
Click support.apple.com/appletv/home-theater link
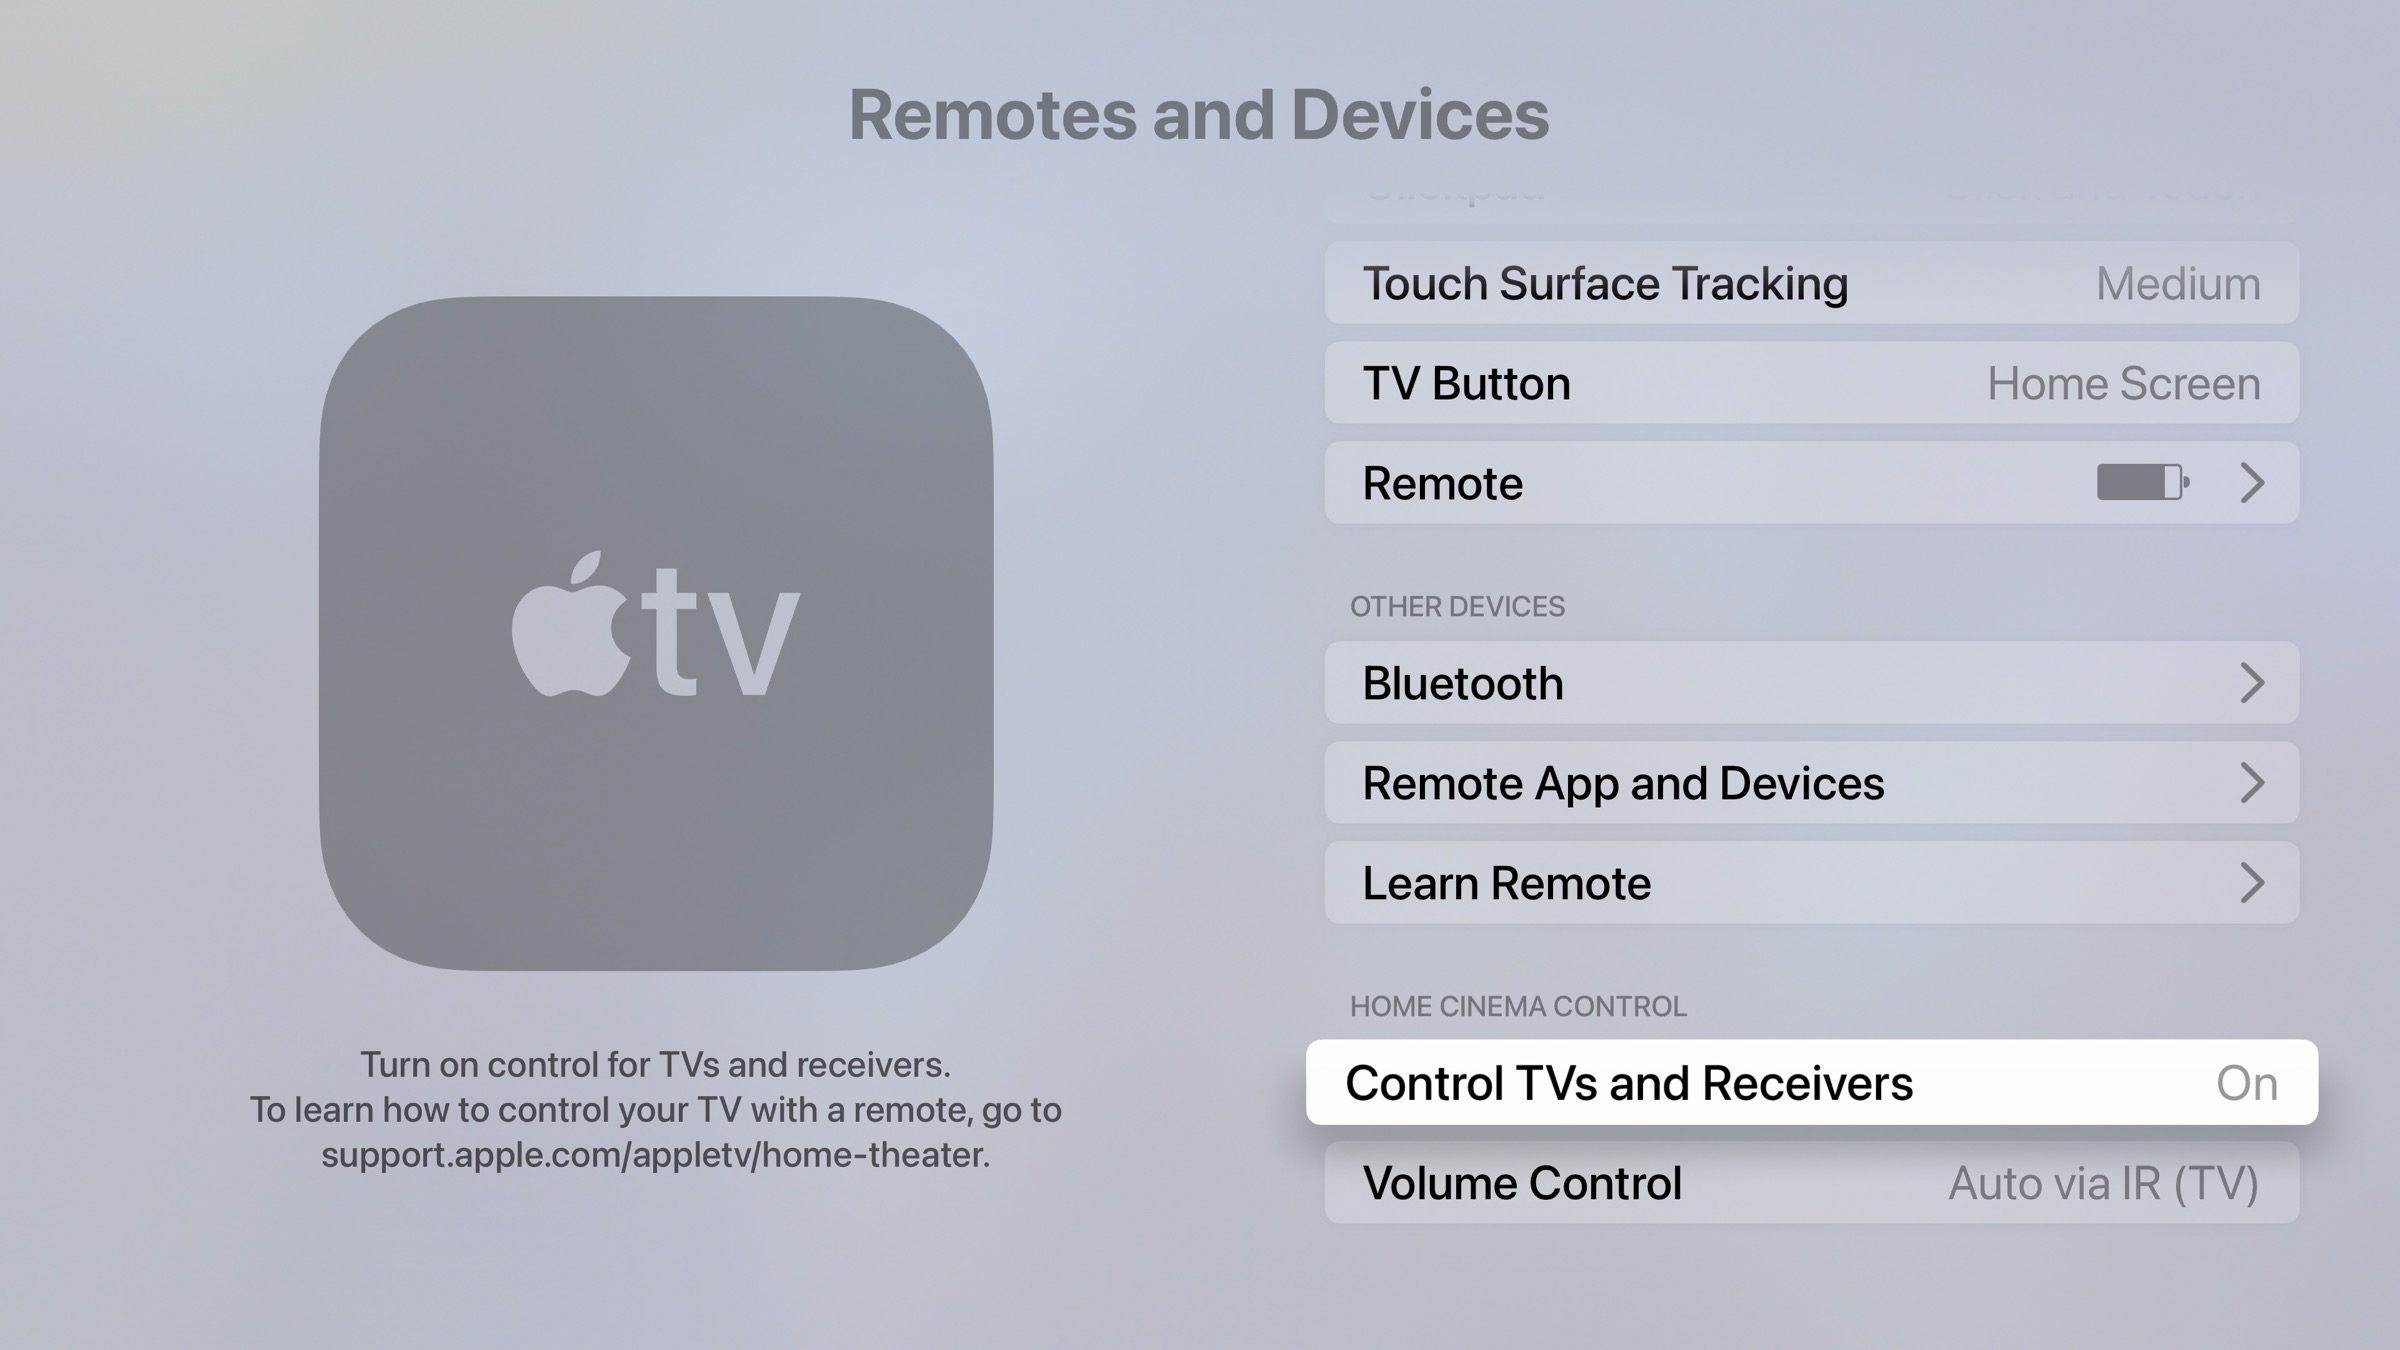[654, 1154]
